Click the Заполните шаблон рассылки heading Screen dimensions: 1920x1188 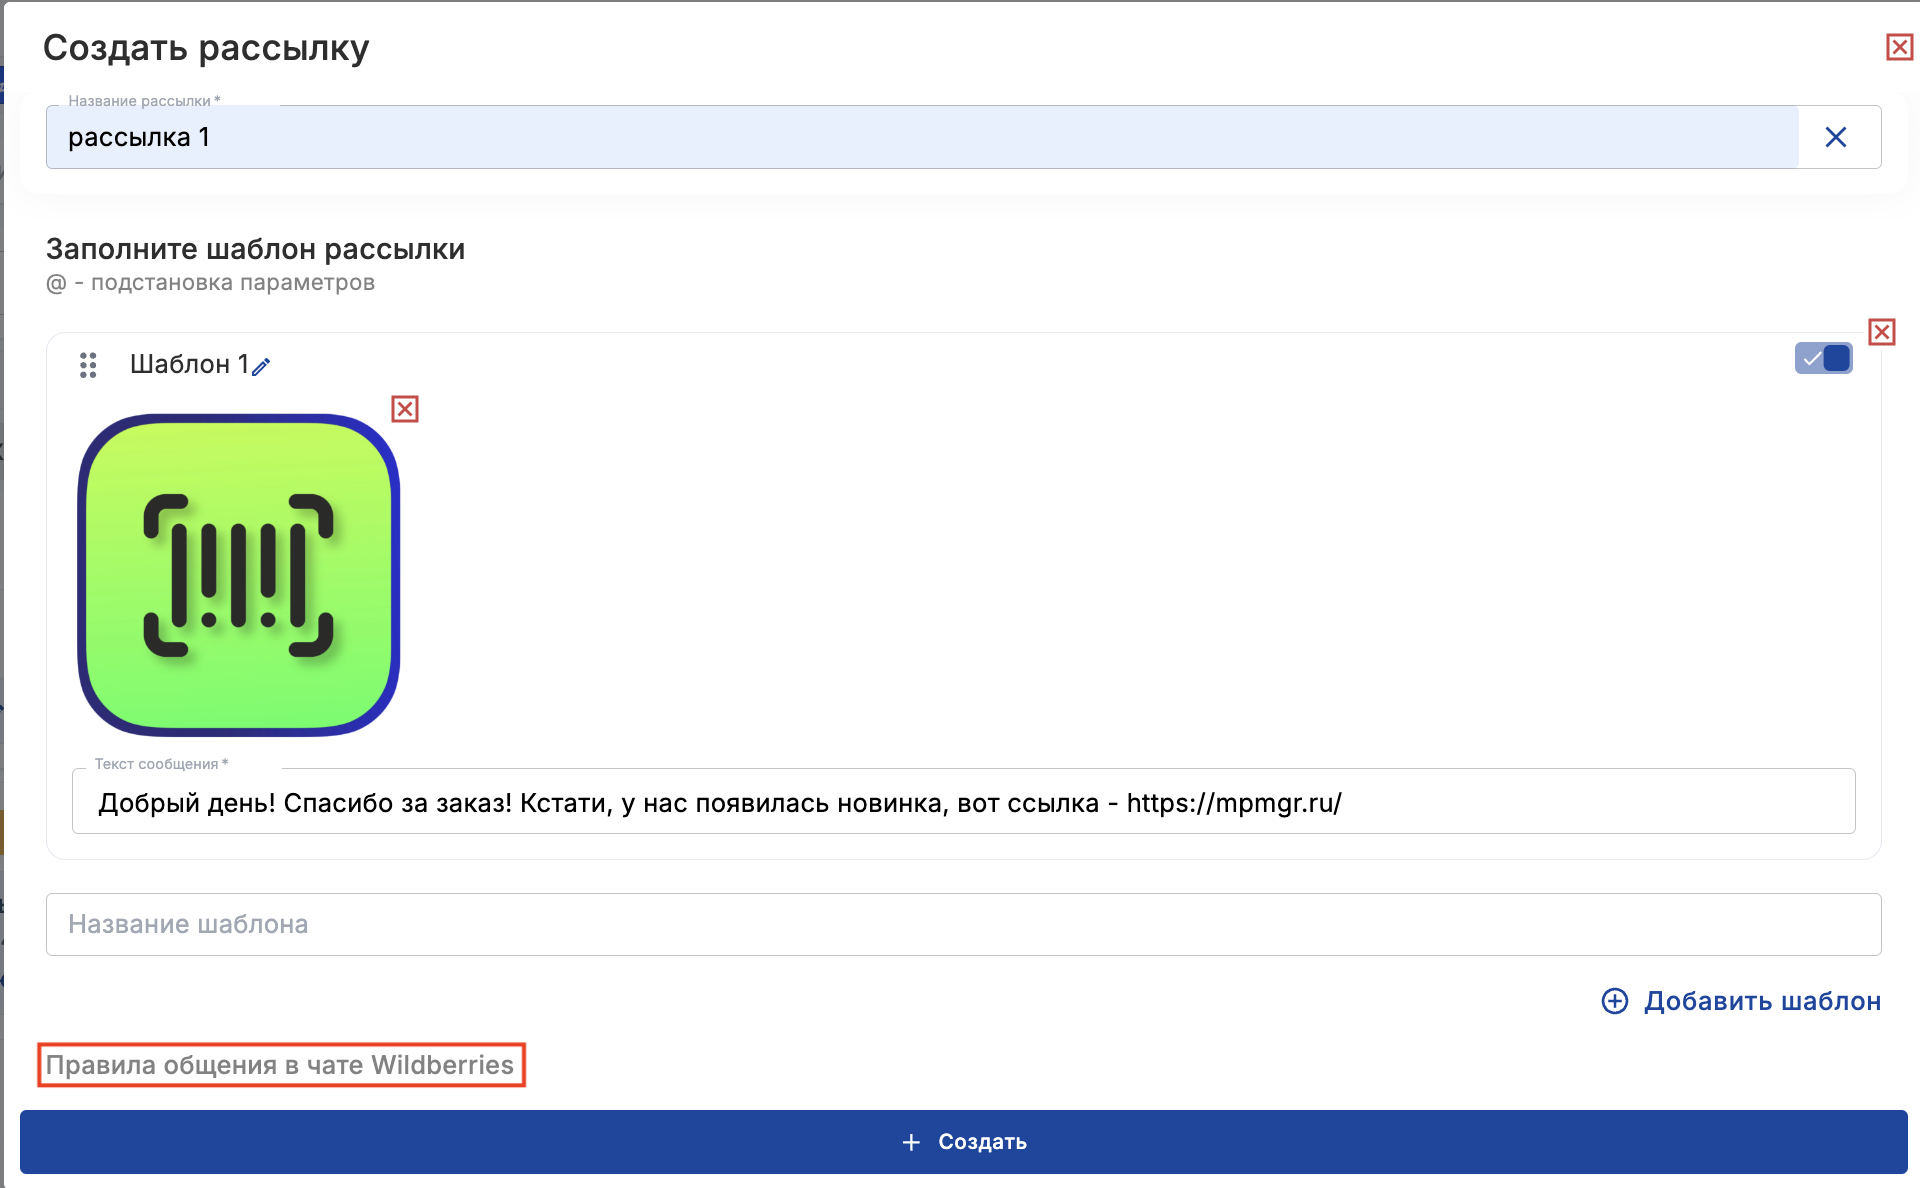click(x=255, y=249)
